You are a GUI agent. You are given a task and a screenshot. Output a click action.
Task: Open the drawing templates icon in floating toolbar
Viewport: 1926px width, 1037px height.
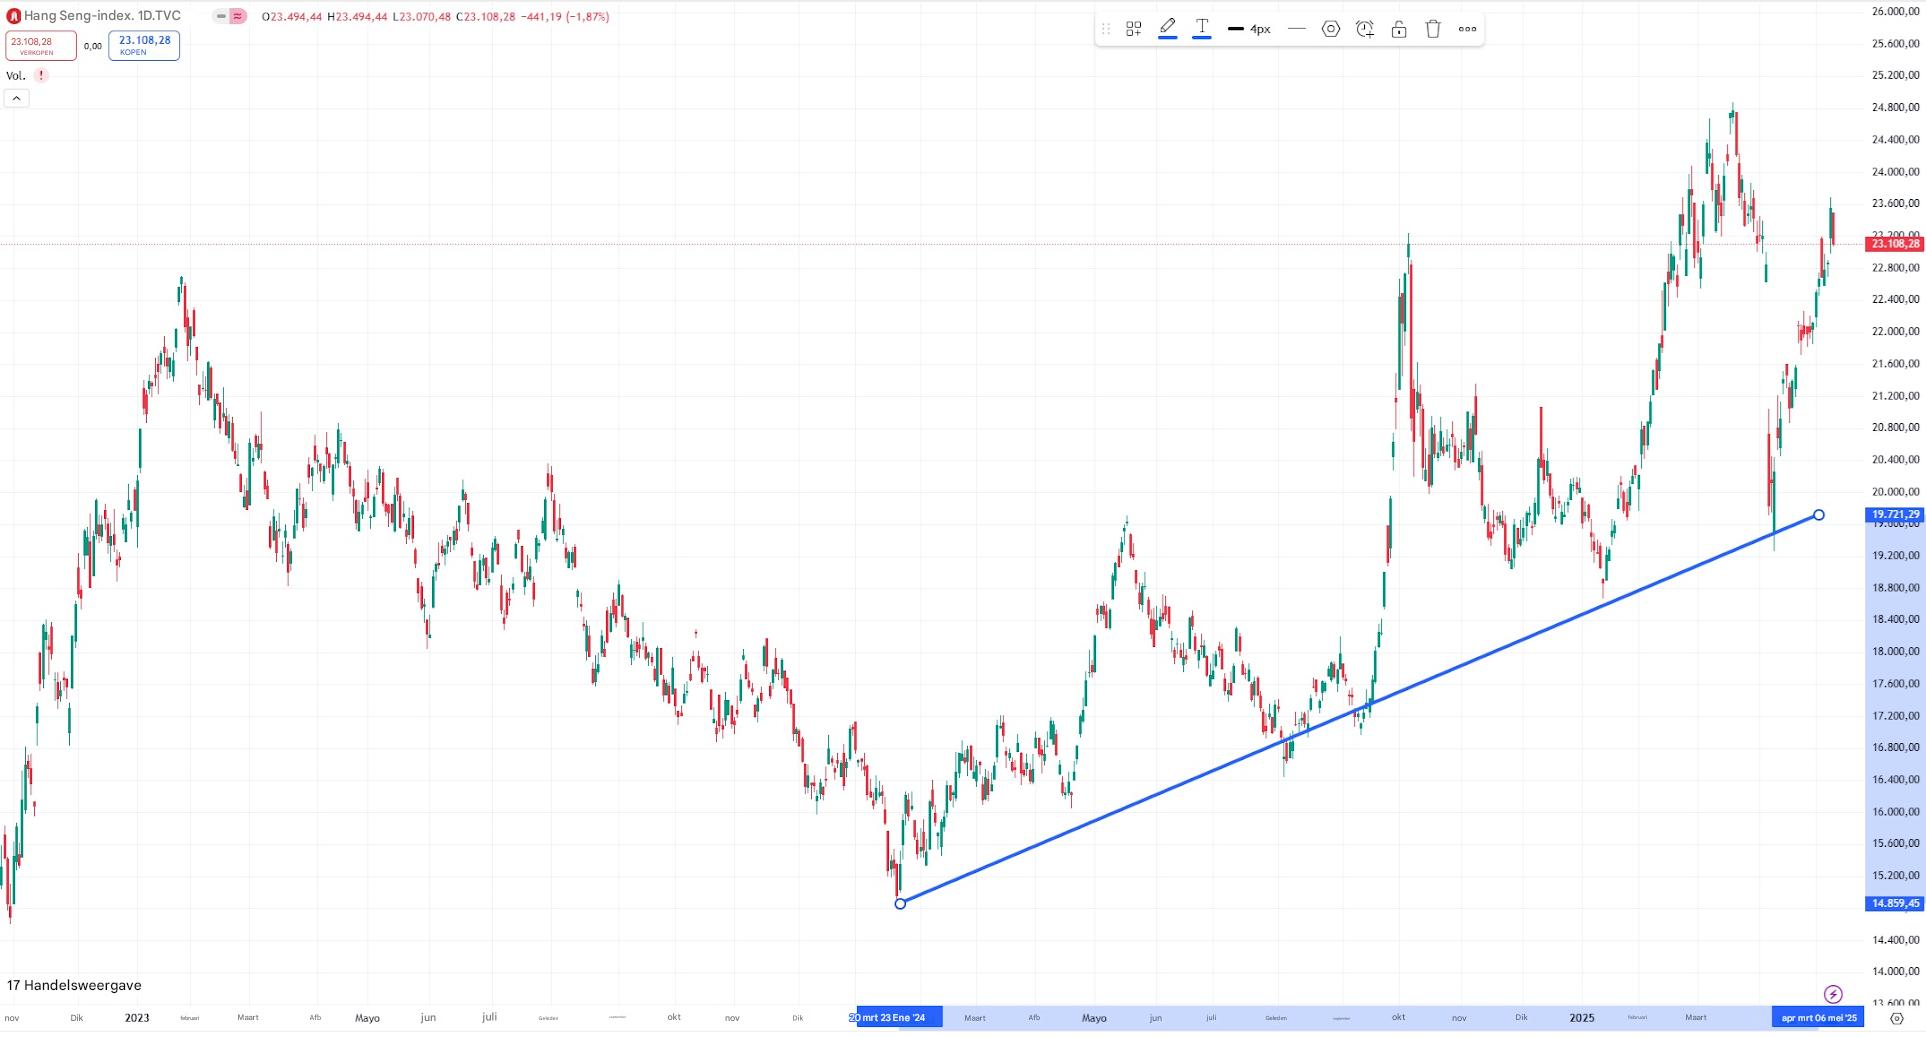(x=1133, y=29)
